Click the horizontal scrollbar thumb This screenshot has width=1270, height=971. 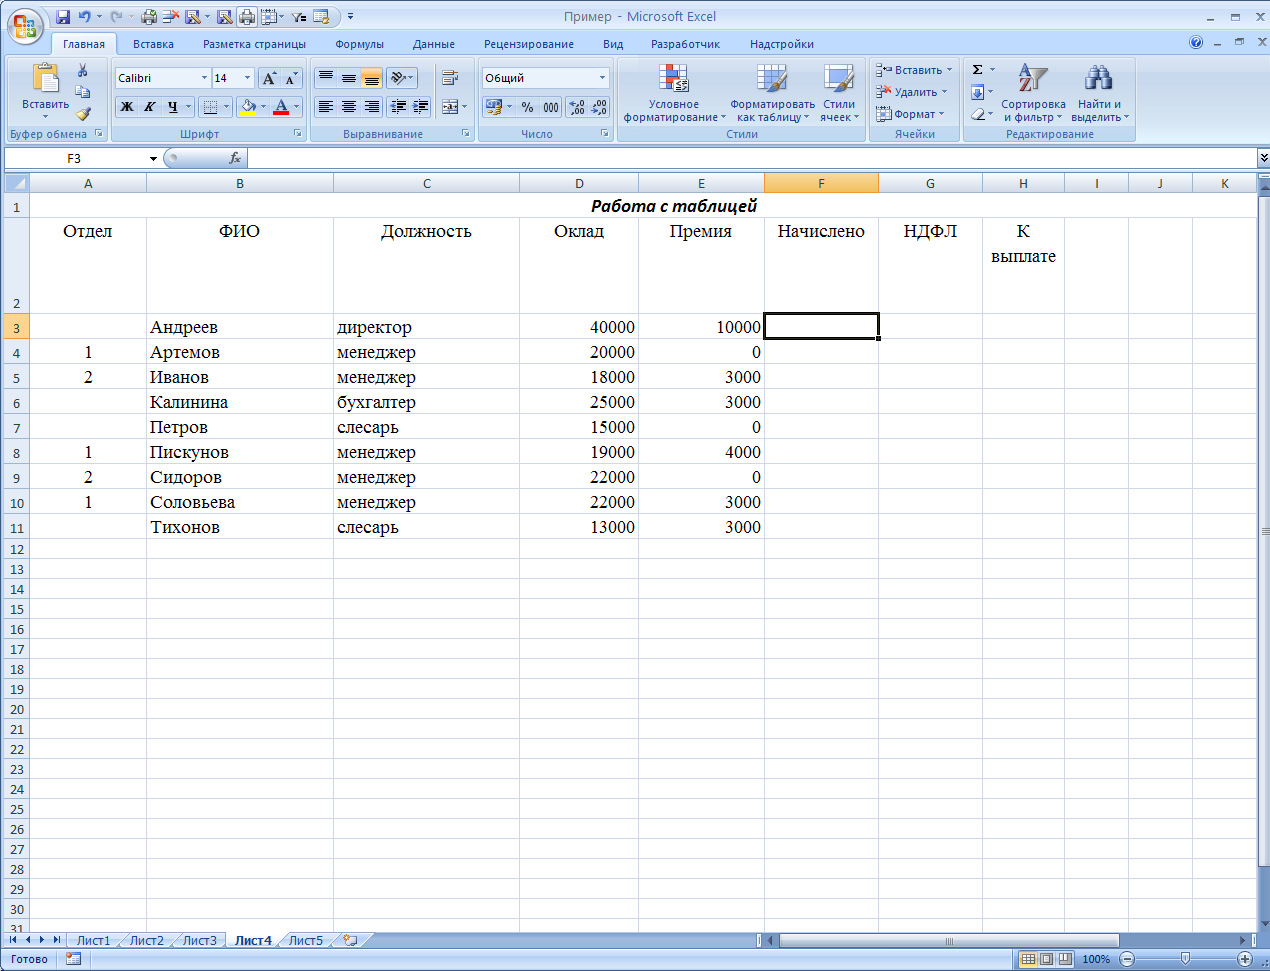click(x=949, y=940)
